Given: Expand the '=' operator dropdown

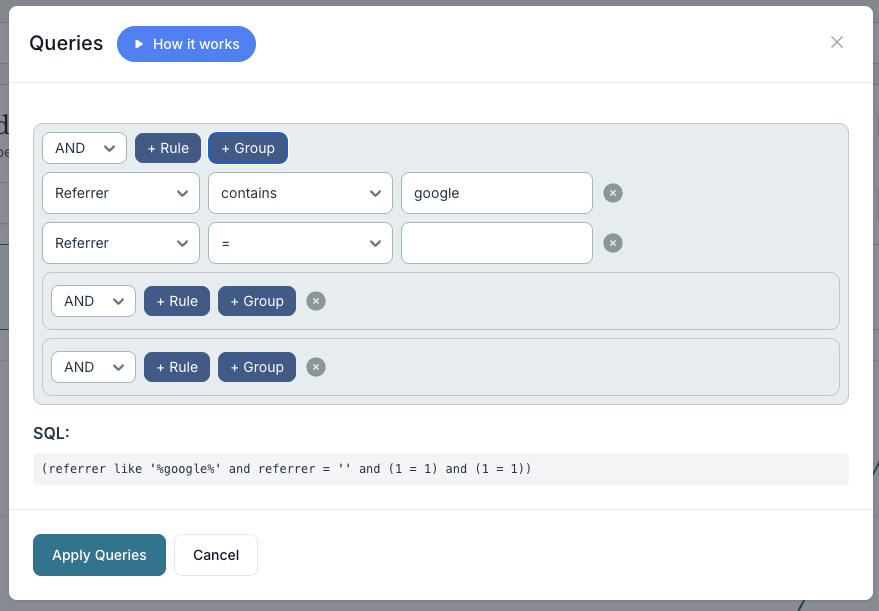Looking at the screenshot, I should click(300, 243).
